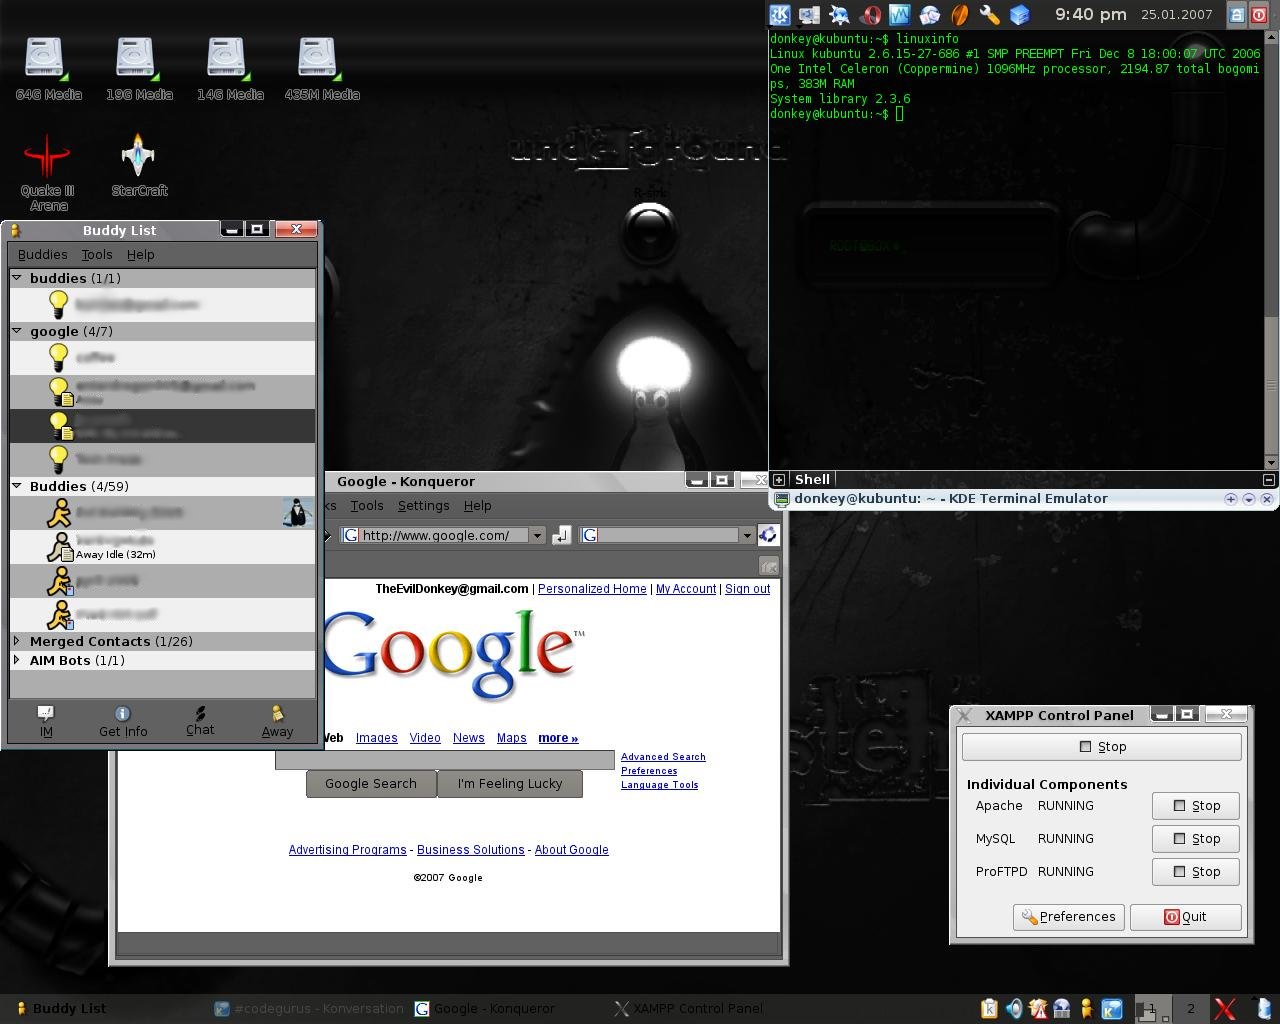
Task: Open the Konqueror URL history dropdown
Action: 537,535
